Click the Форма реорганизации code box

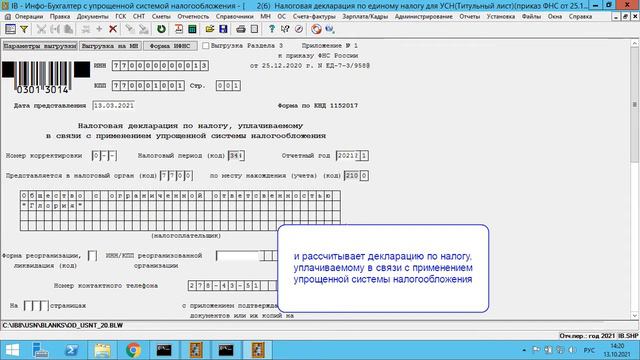click(93, 256)
